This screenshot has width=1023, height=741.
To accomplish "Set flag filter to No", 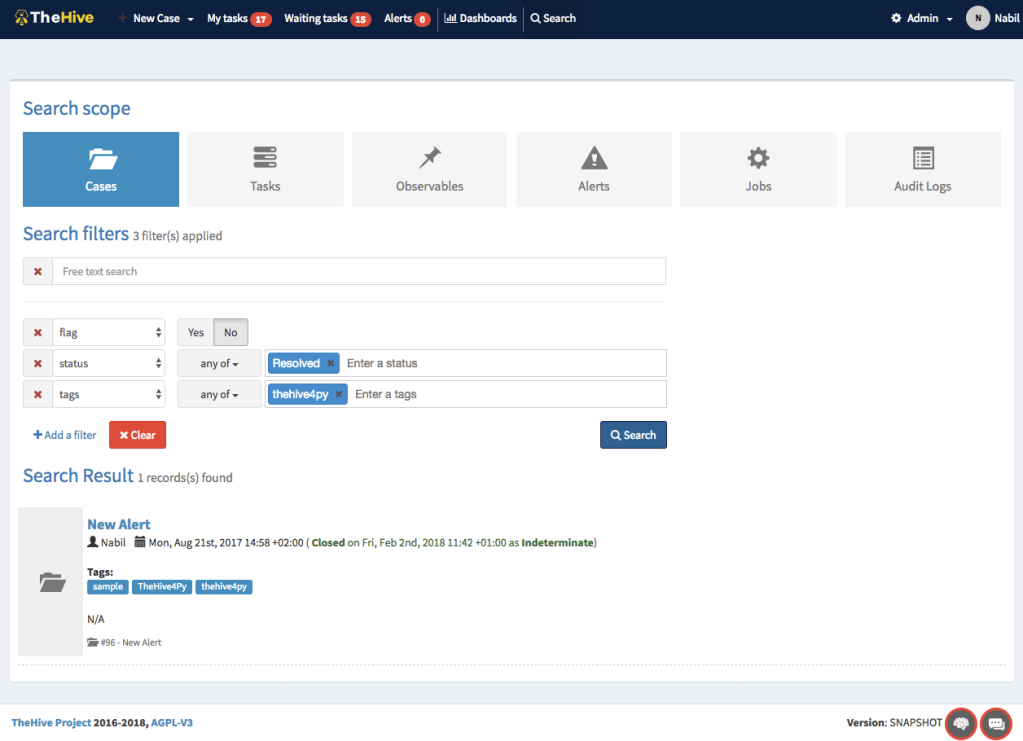I will [231, 332].
